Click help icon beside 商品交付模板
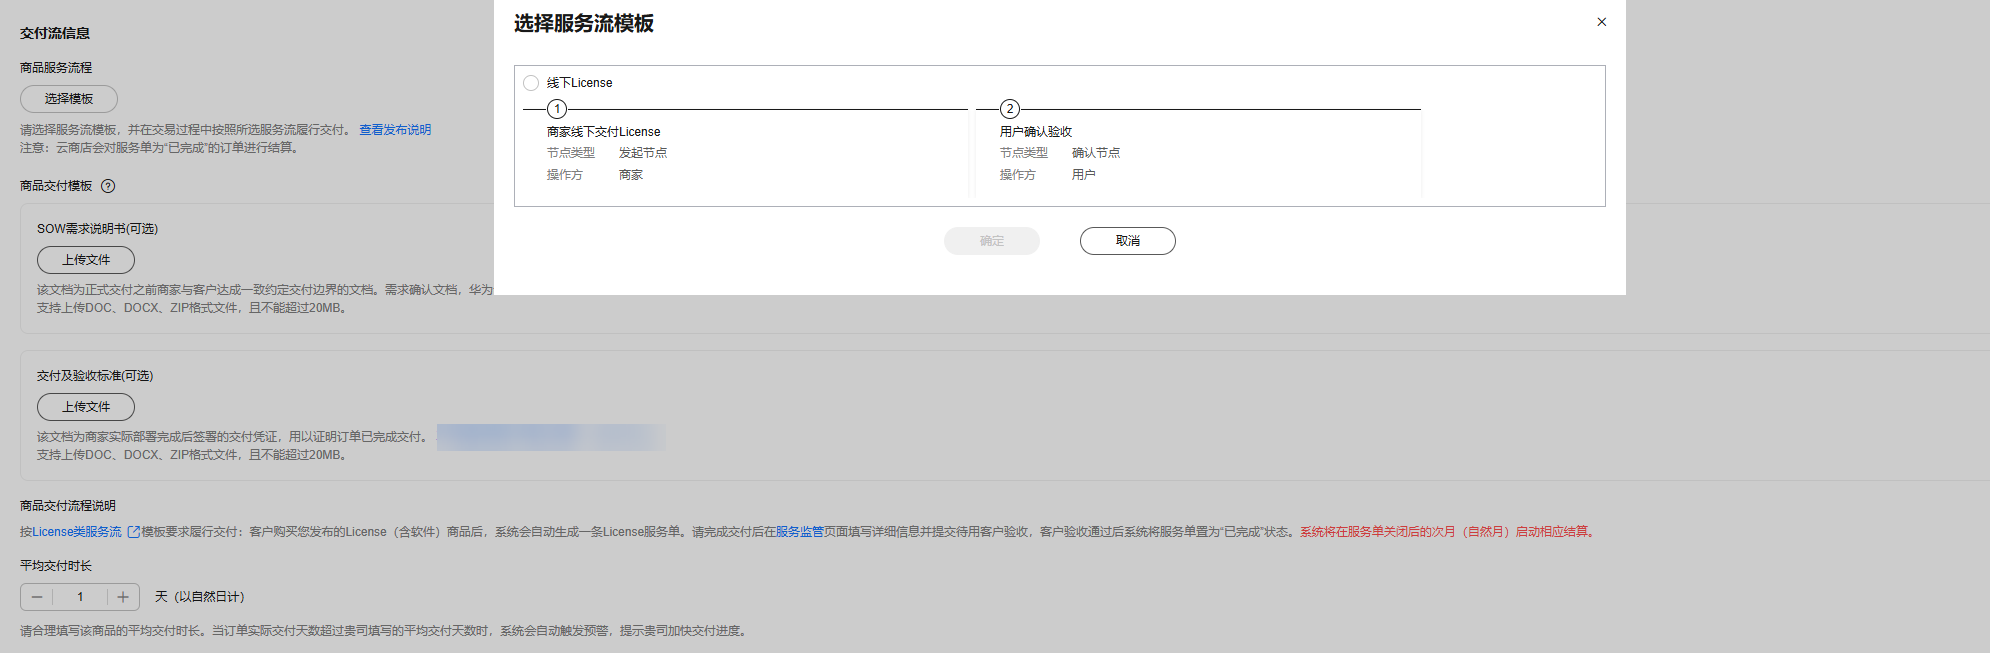This screenshot has width=1990, height=653. pyautogui.click(x=109, y=186)
